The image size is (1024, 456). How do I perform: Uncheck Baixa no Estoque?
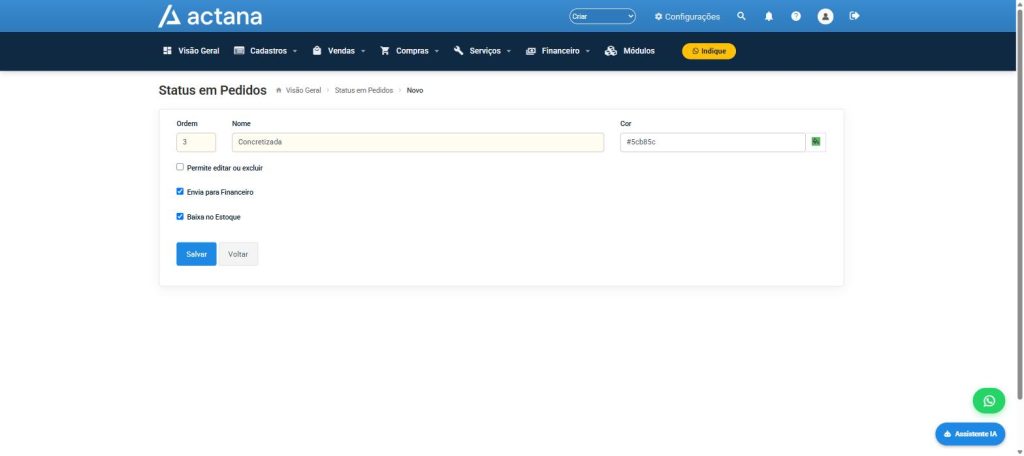(180, 216)
